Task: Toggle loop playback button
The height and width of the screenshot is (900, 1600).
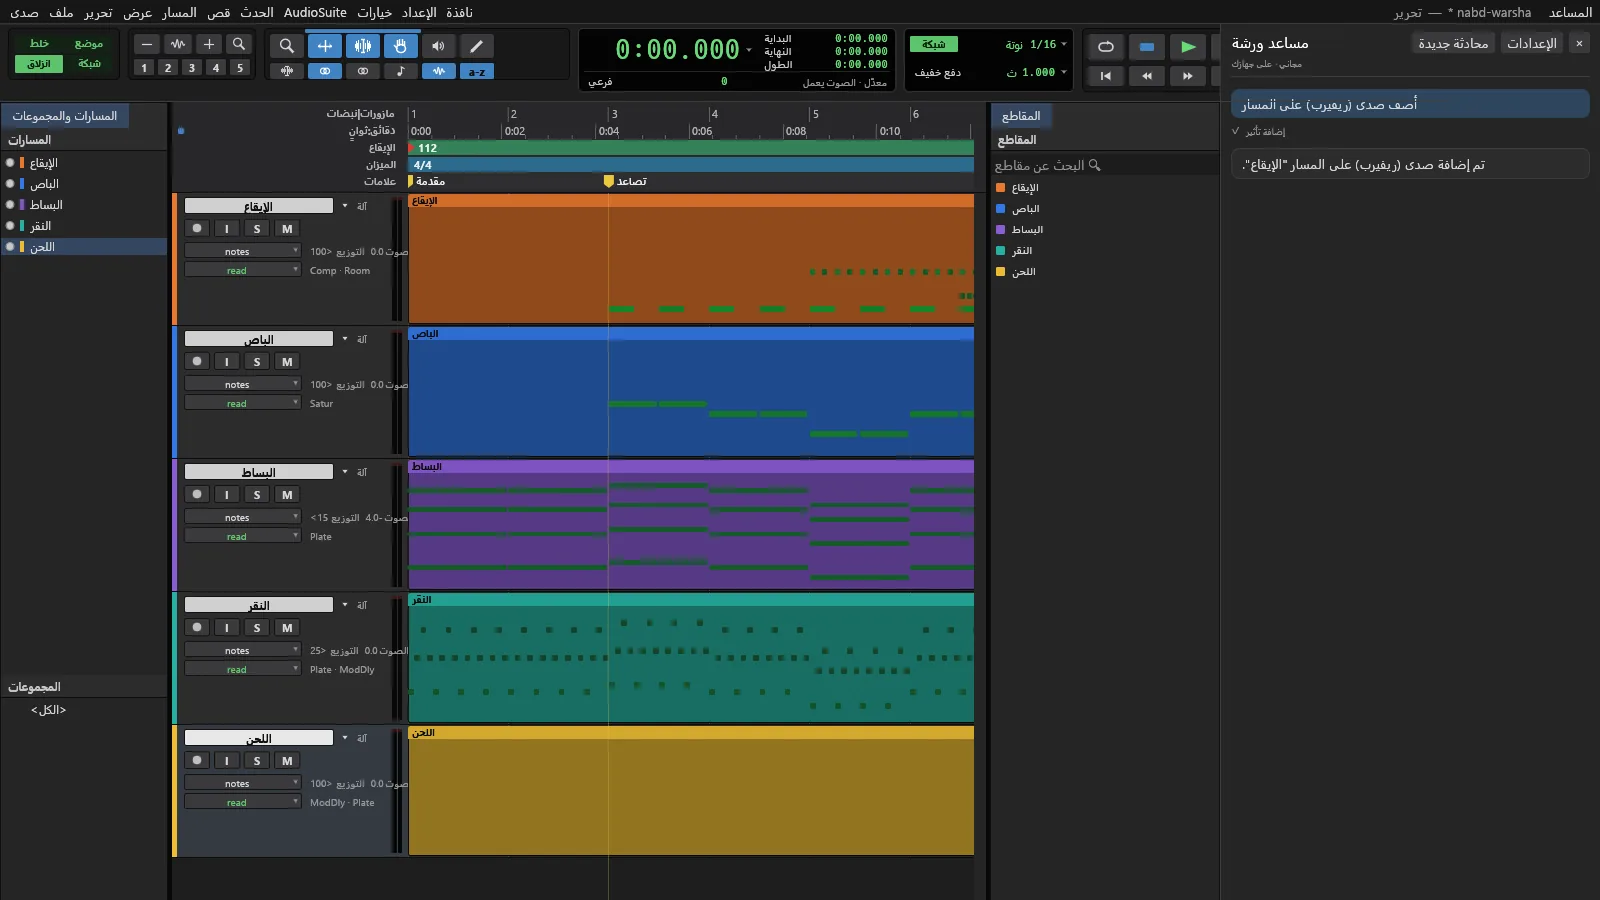Action: (x=1105, y=47)
